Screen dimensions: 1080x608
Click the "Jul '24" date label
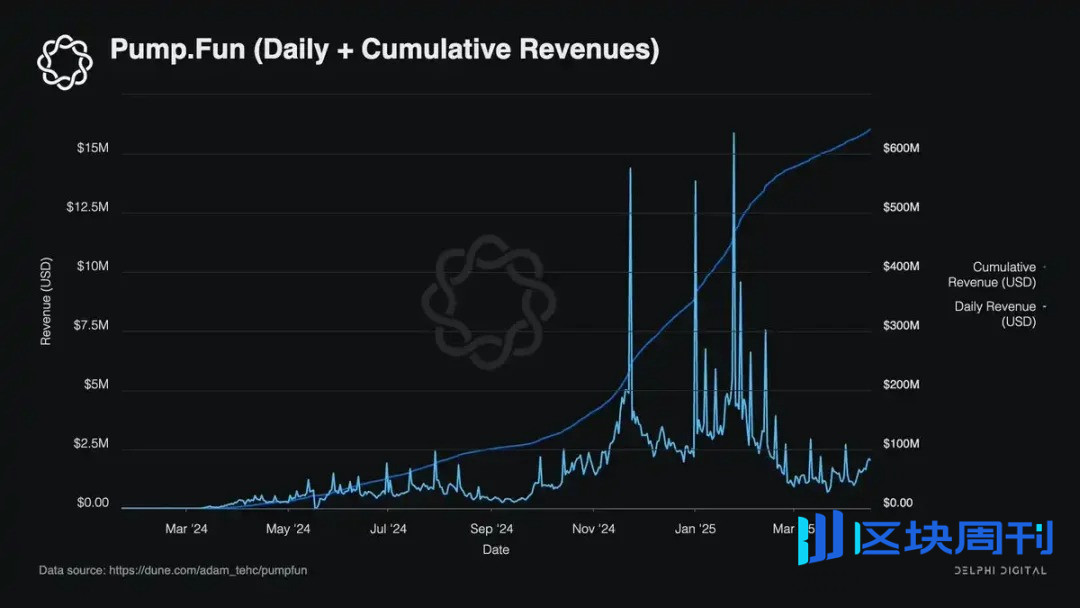point(388,529)
